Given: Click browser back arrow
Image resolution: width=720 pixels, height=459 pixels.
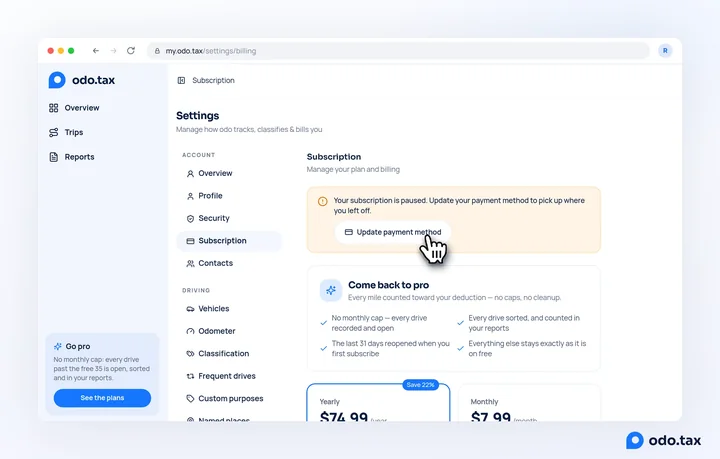Looking at the screenshot, I should [96, 50].
